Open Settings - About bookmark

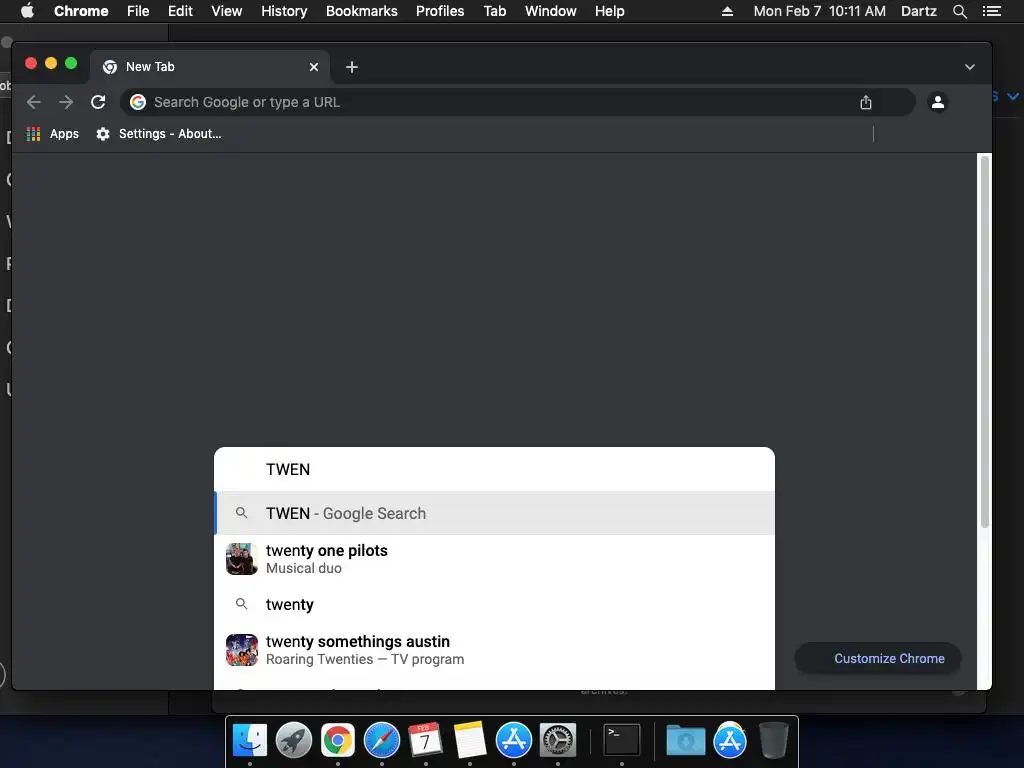pos(159,134)
